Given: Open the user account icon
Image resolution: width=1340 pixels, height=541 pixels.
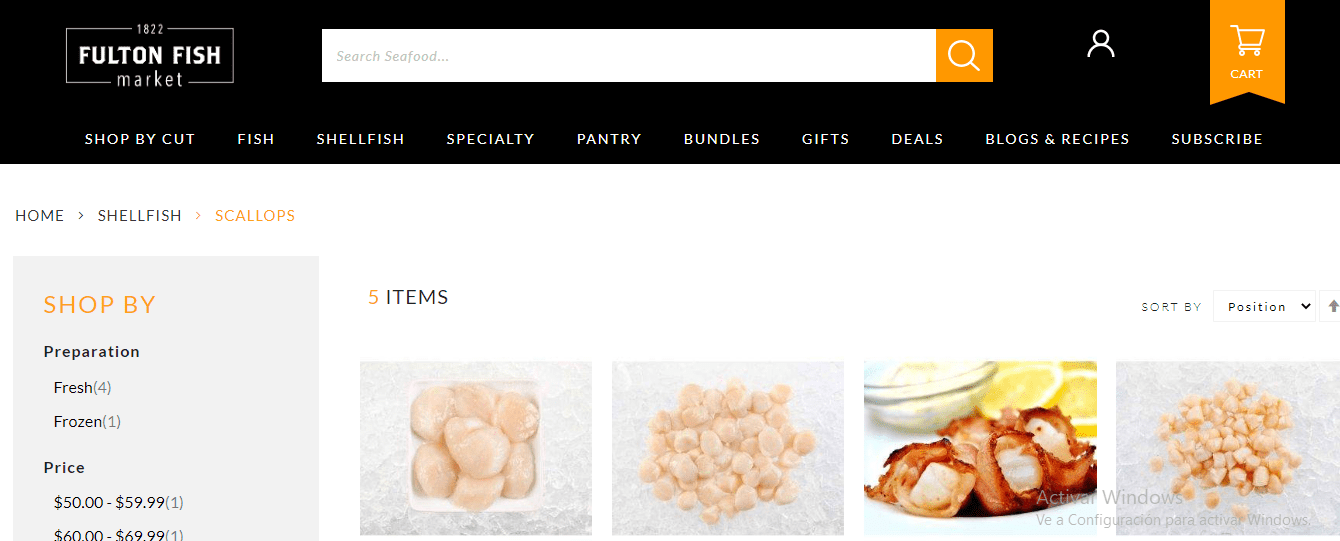Looking at the screenshot, I should pyautogui.click(x=1100, y=44).
